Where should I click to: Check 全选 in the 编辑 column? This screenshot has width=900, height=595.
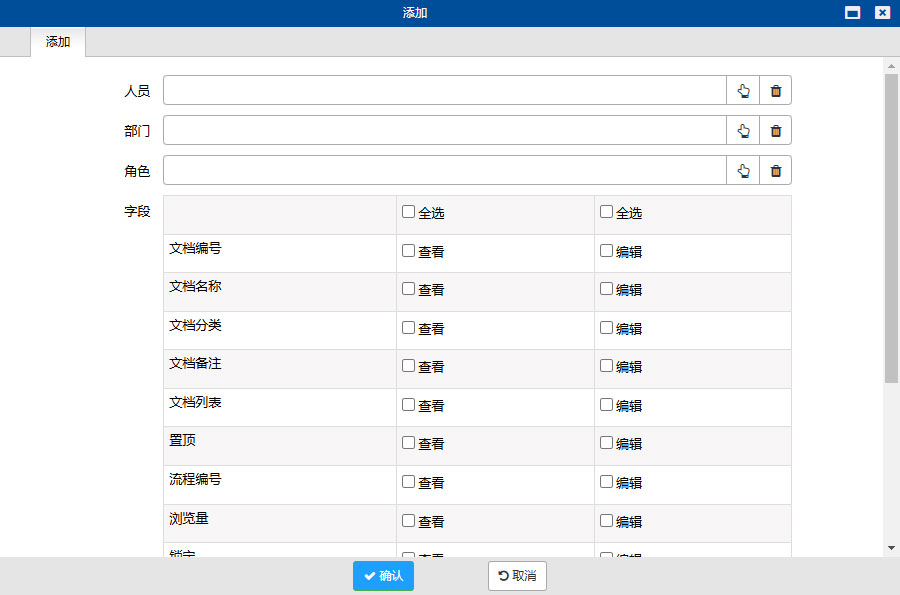[606, 212]
